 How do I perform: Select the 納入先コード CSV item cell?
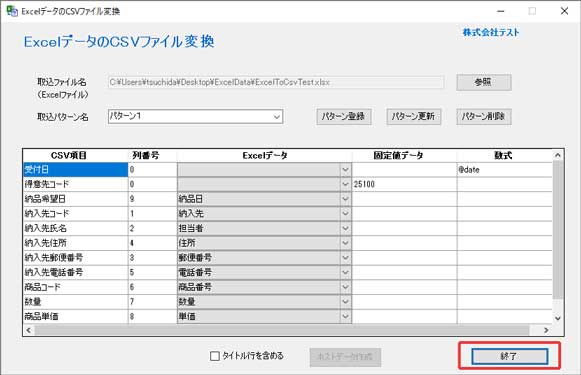76,213
